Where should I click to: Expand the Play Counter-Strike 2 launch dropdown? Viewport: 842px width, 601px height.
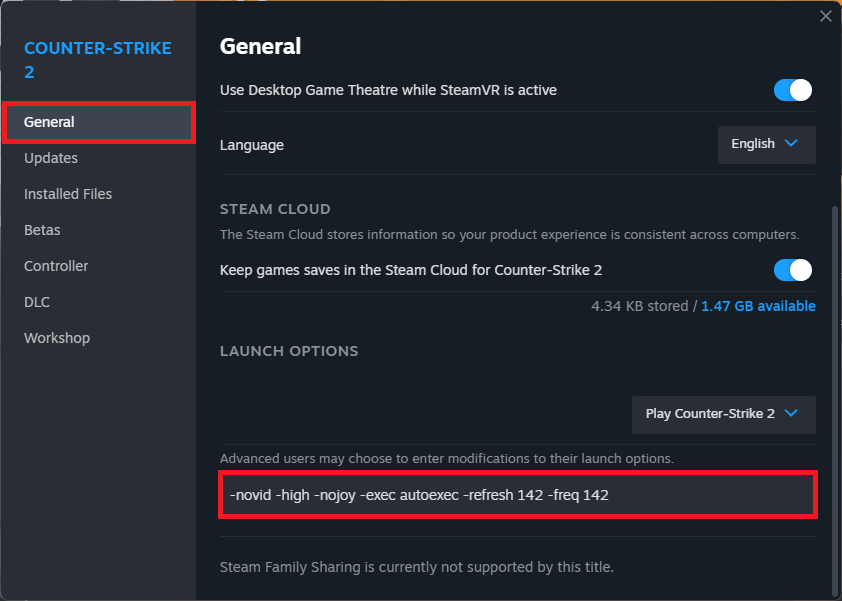pos(723,414)
